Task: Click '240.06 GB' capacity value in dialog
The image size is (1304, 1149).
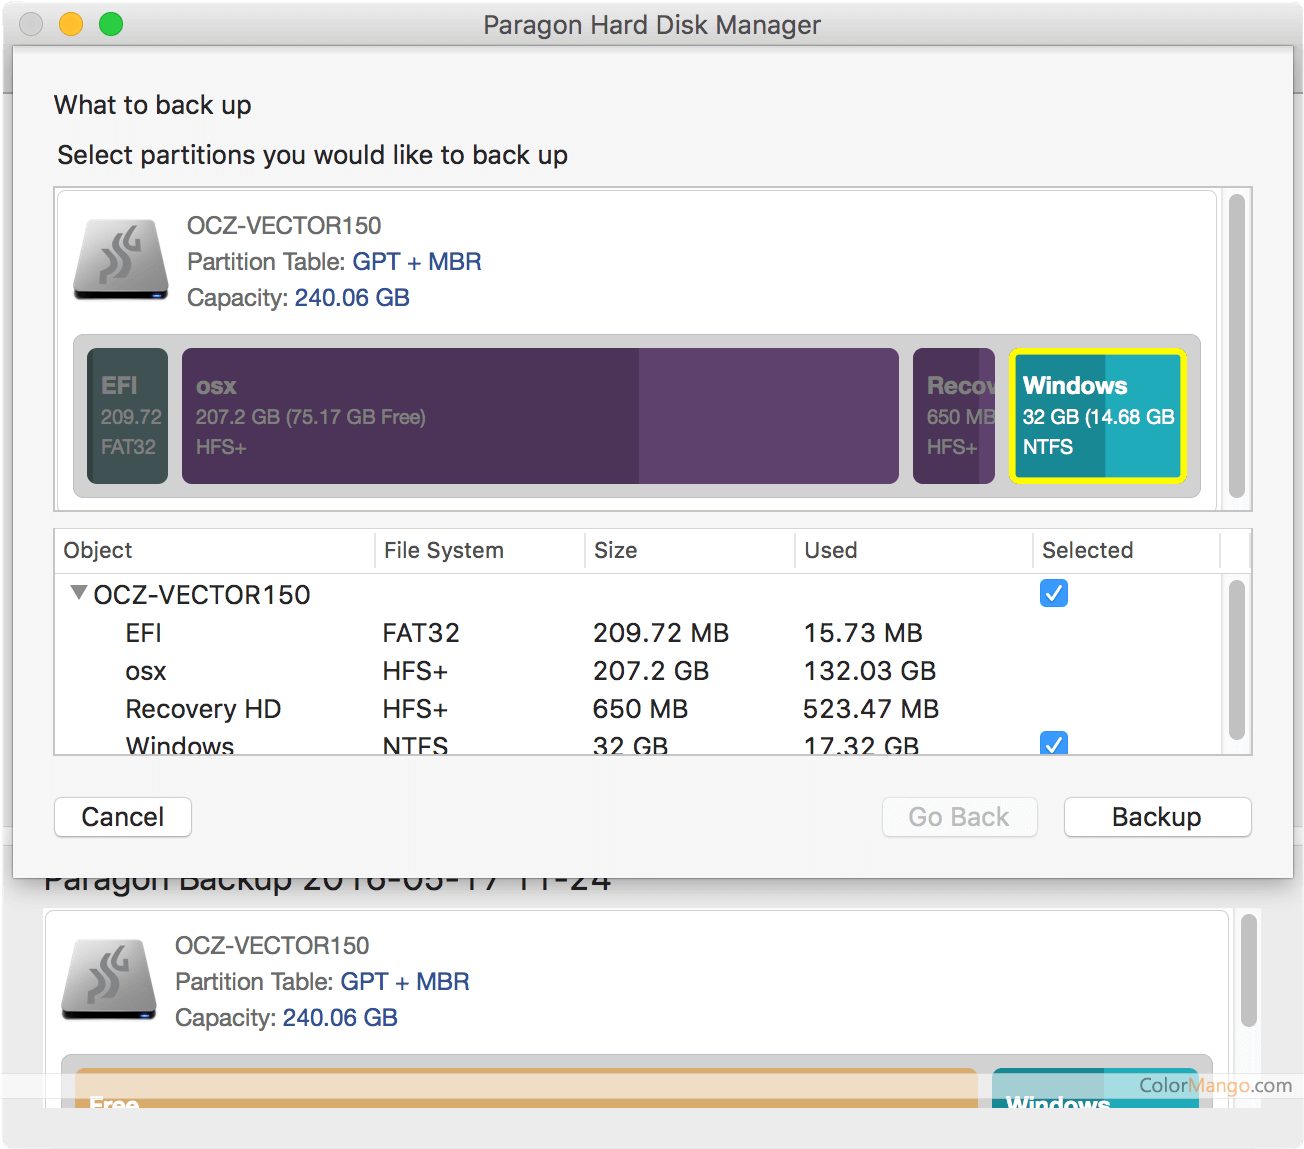Action: click(x=352, y=298)
